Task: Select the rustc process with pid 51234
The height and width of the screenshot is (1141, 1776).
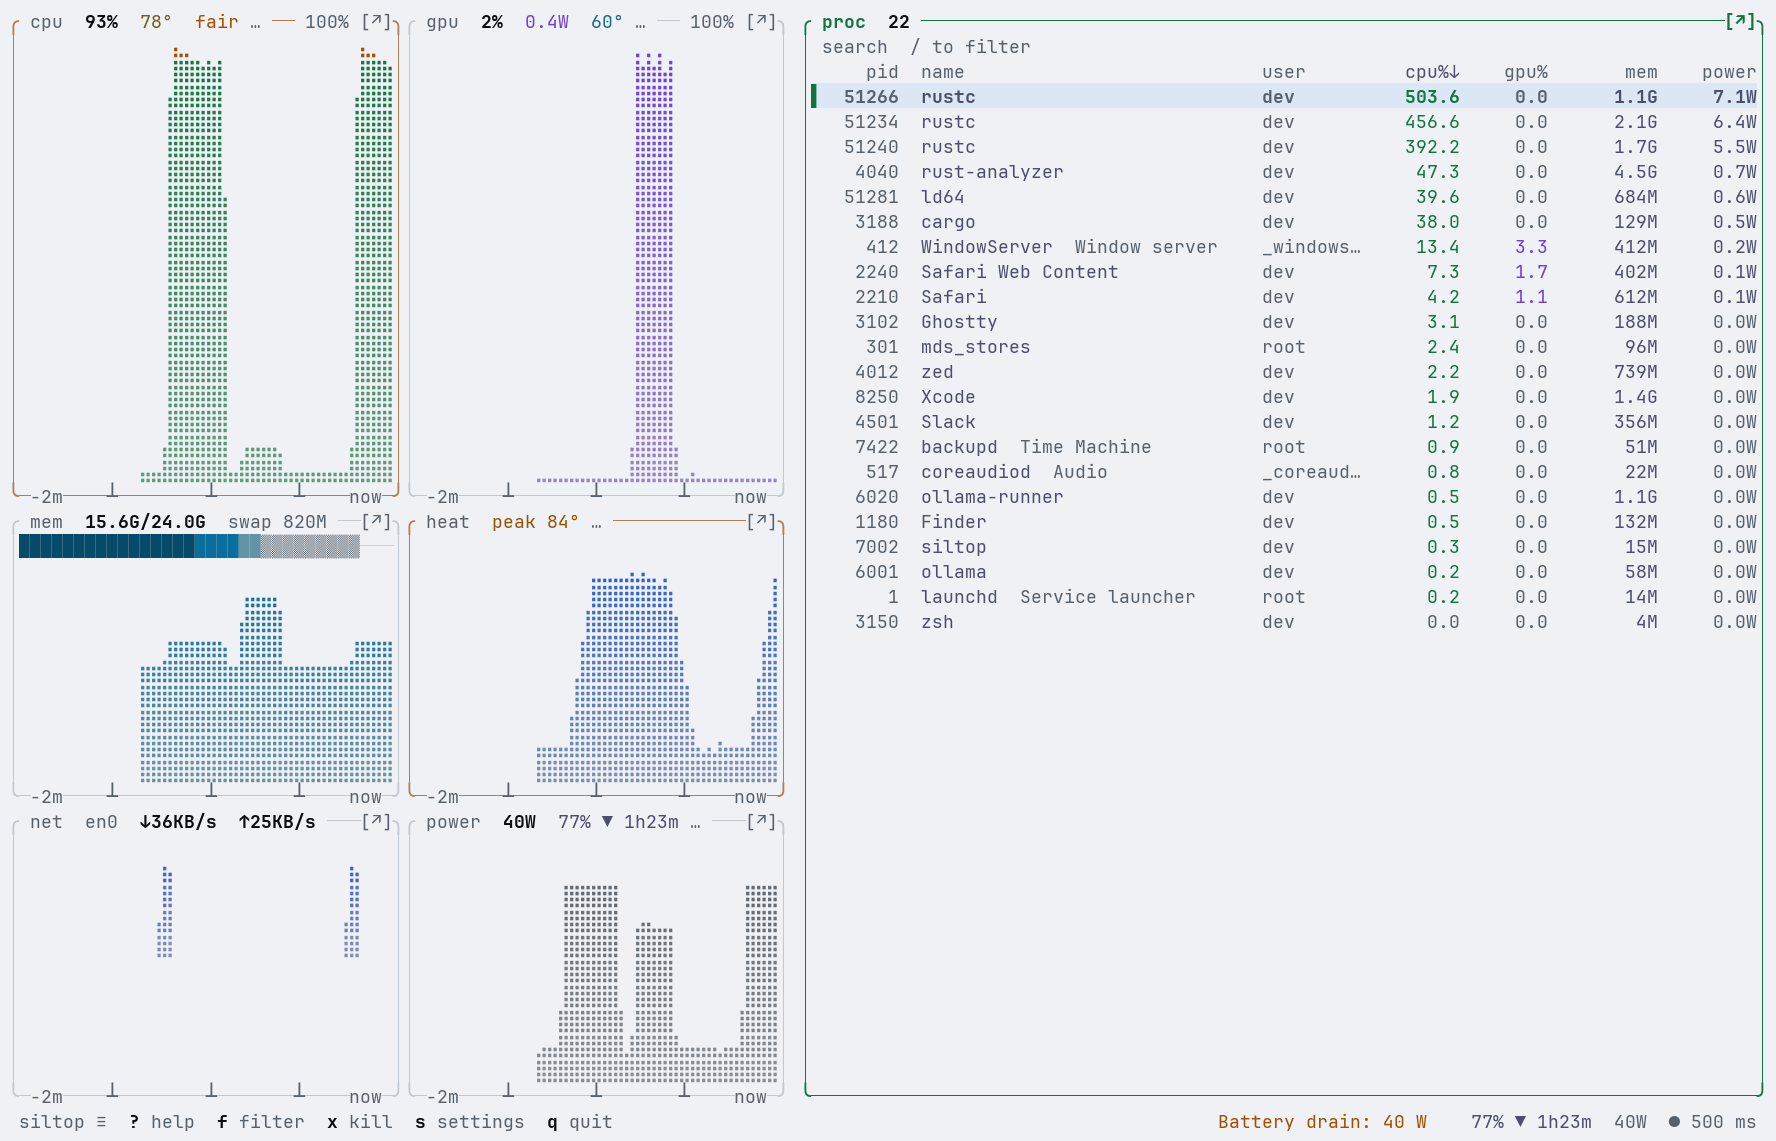Action: point(1284,122)
